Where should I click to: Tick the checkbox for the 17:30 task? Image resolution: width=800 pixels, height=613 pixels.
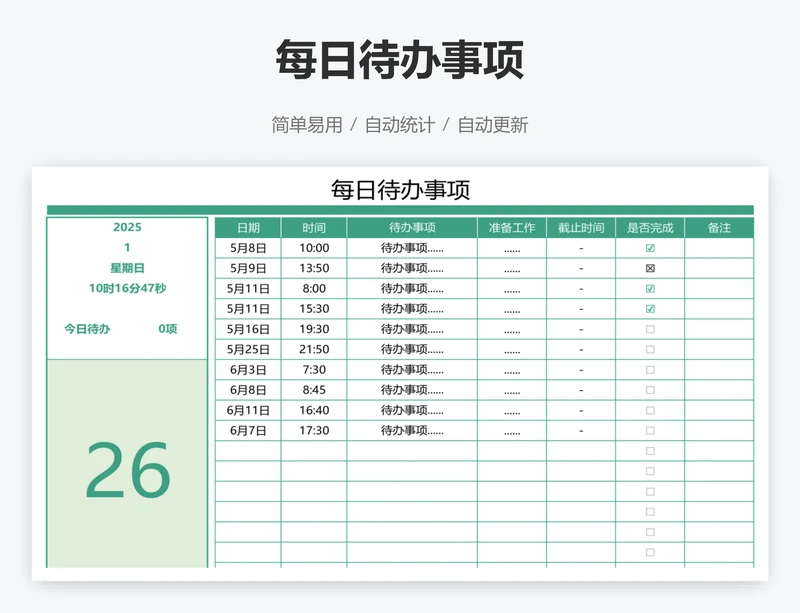point(650,431)
